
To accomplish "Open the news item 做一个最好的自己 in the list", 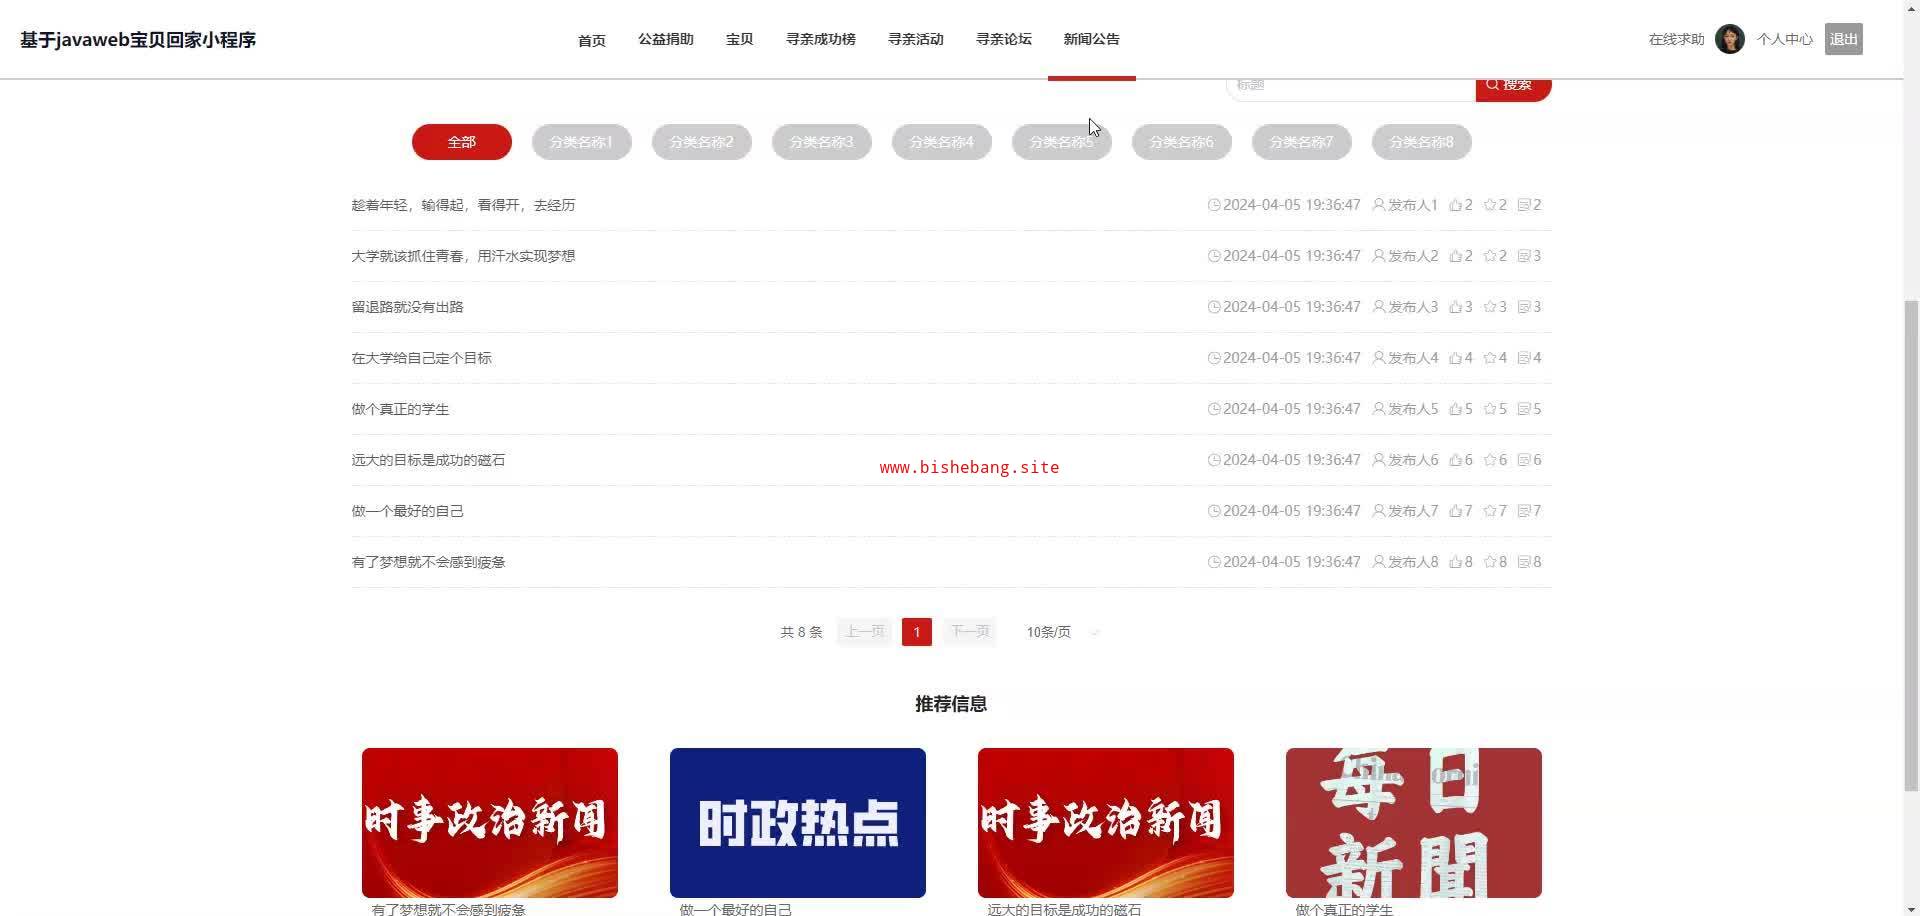I will tap(408, 511).
